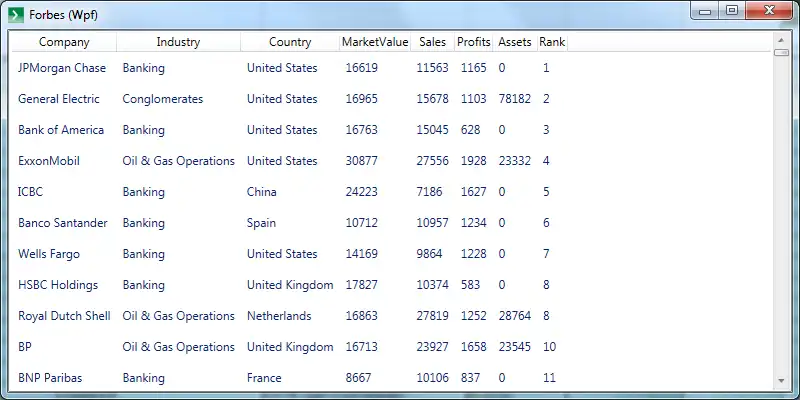The height and width of the screenshot is (400, 800).
Task: Click Bank of America's United States cell
Action: click(282, 130)
